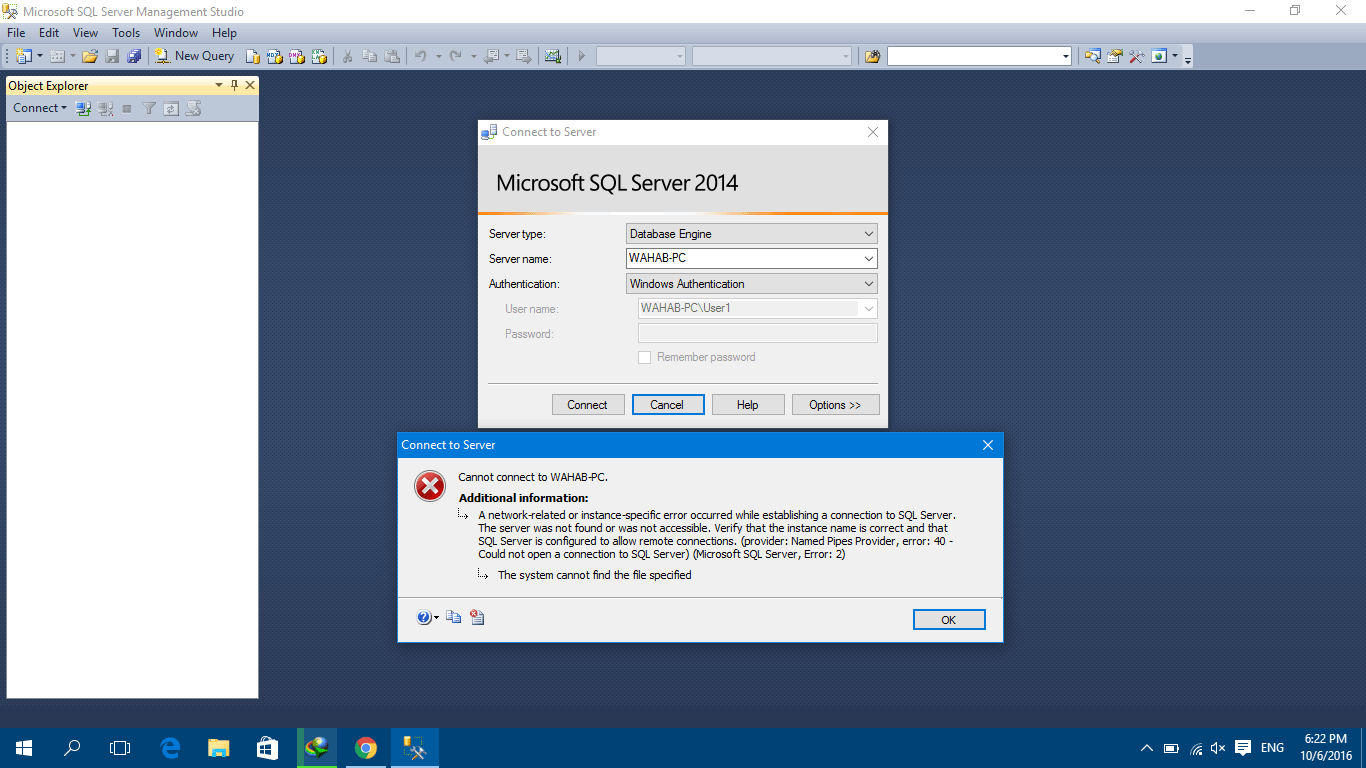Click the Object Explorer filter icon
Viewport: 1366px width, 768px height.
(x=149, y=108)
